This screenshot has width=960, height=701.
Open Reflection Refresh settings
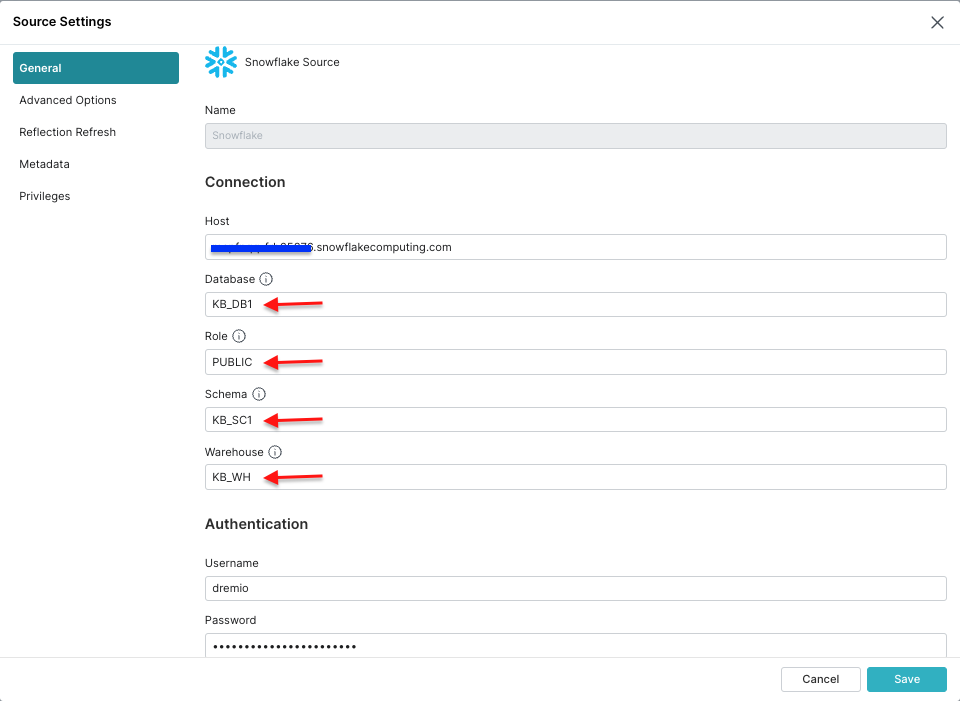point(67,132)
